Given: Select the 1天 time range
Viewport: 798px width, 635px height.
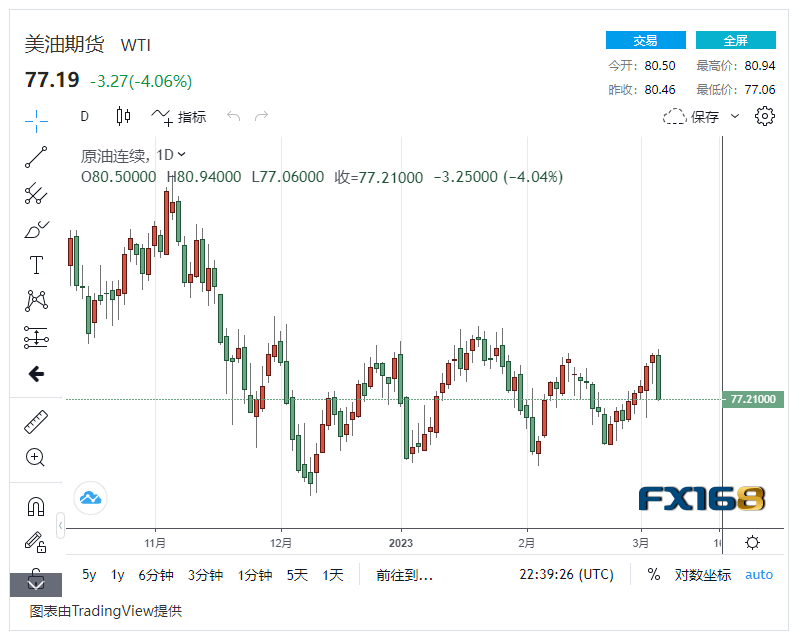Looking at the screenshot, I should [x=333, y=575].
